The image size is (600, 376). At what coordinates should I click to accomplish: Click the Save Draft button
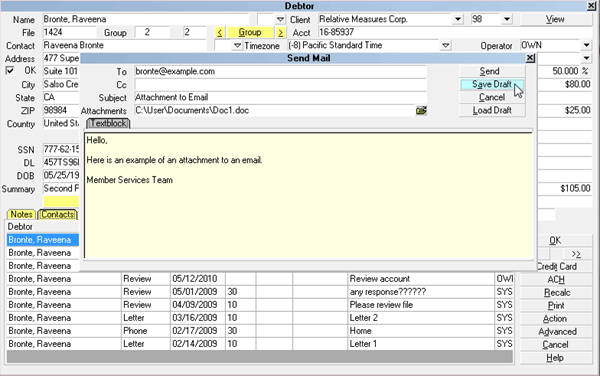492,84
